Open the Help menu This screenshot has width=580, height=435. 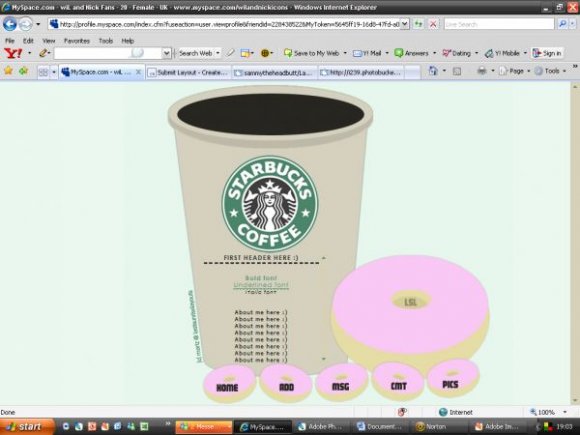pos(128,41)
